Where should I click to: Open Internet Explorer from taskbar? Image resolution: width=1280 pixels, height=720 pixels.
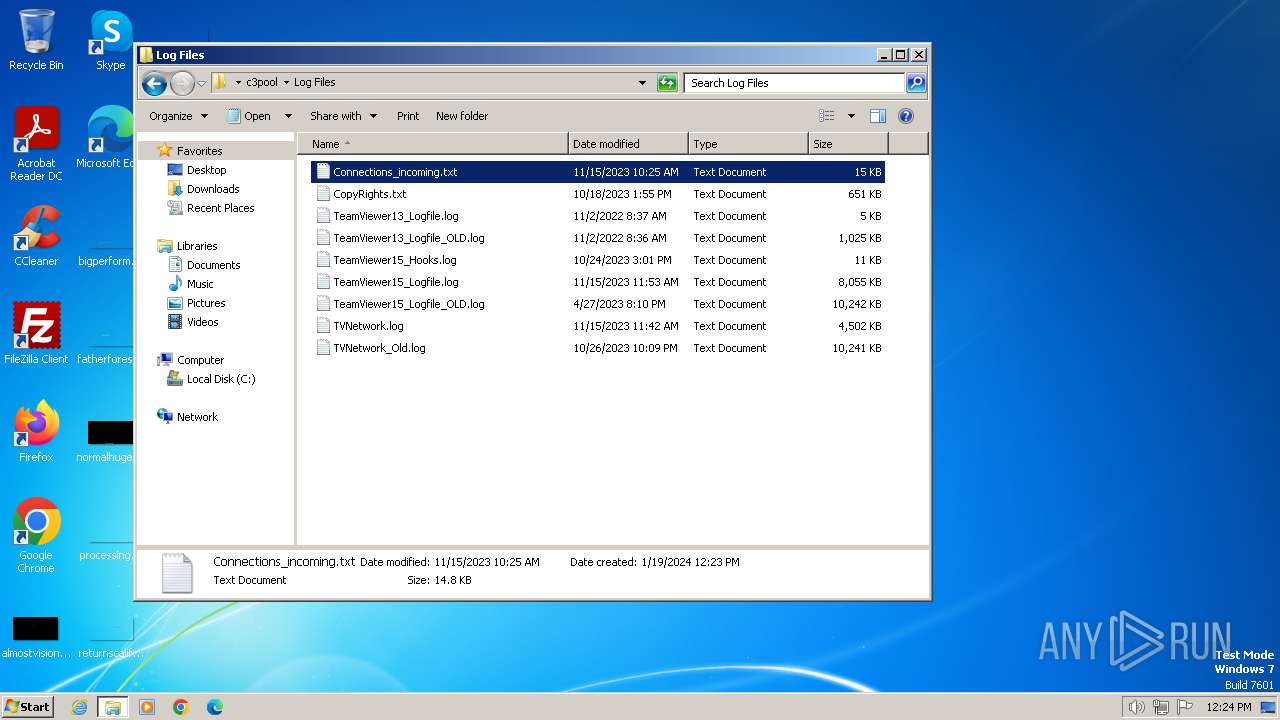pyautogui.click(x=79, y=707)
